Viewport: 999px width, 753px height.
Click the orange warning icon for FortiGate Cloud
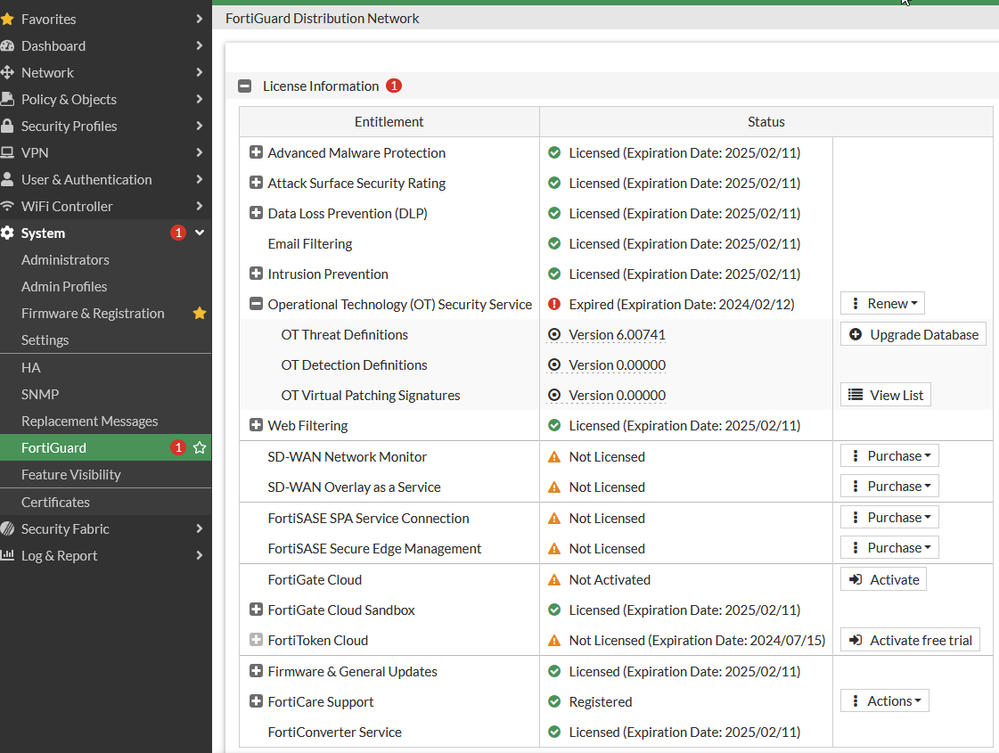tap(554, 580)
